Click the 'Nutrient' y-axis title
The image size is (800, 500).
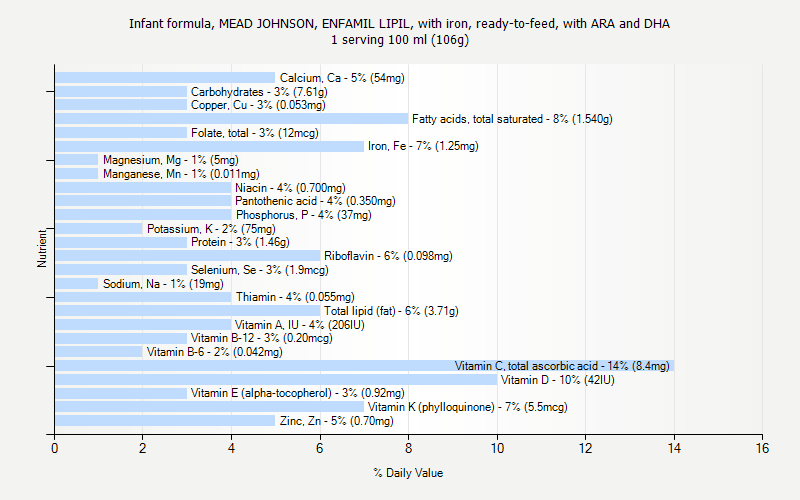tap(42, 248)
